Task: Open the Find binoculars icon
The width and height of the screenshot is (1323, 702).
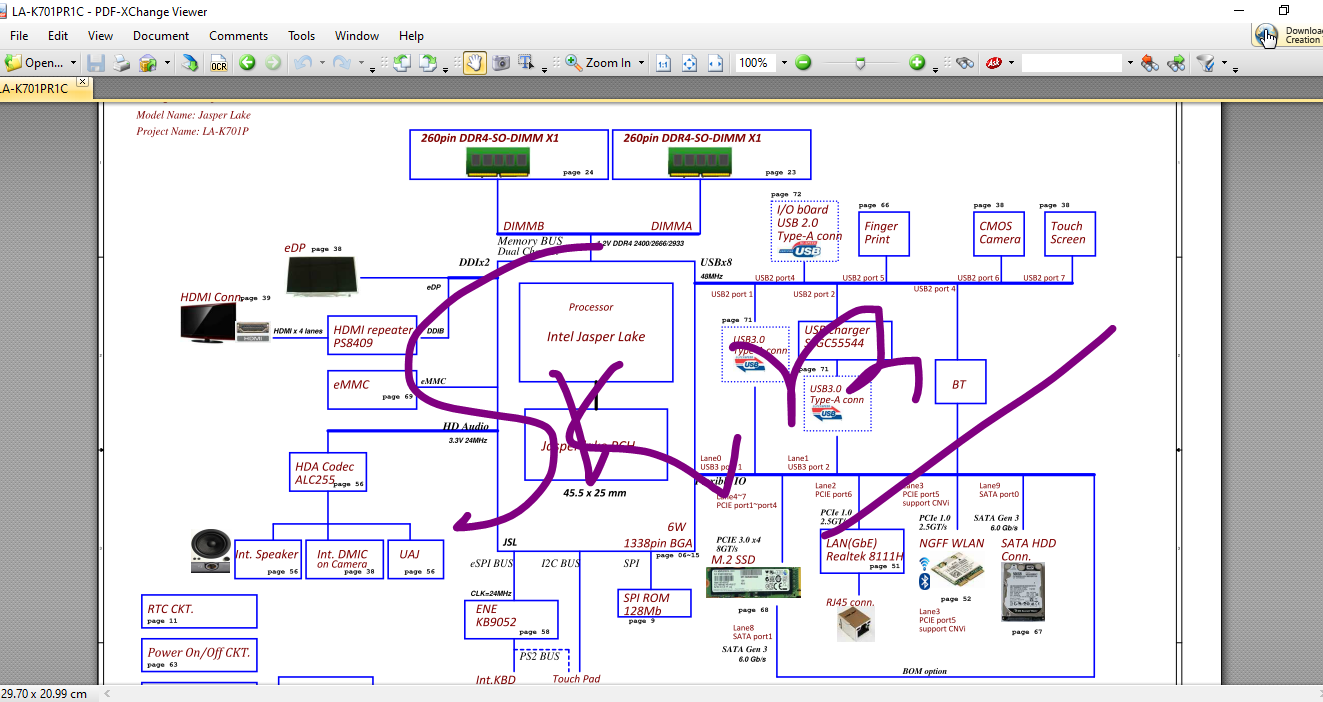Action: coord(965,62)
